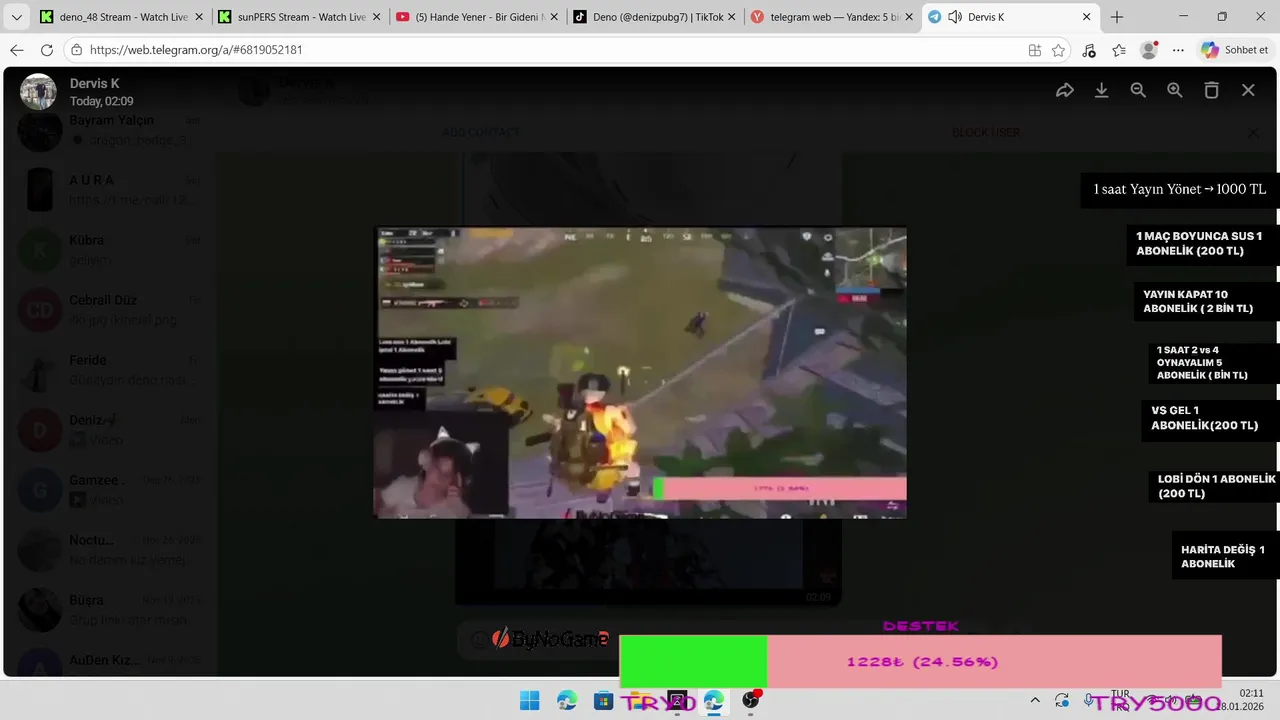Play the video preview in the center
This screenshot has width=1280, height=720.
coord(640,372)
